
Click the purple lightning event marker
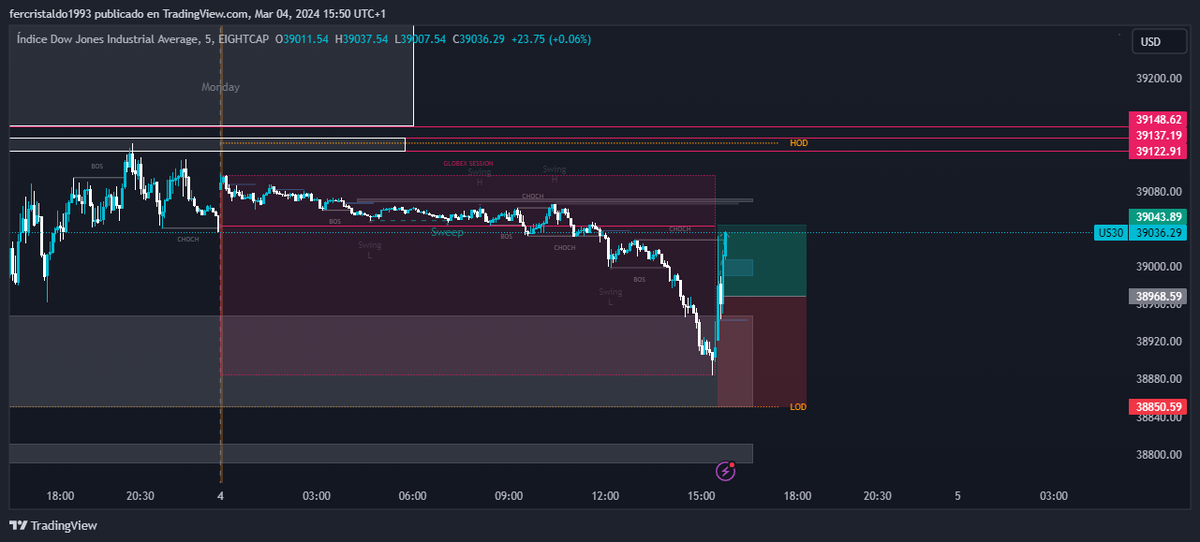[726, 471]
